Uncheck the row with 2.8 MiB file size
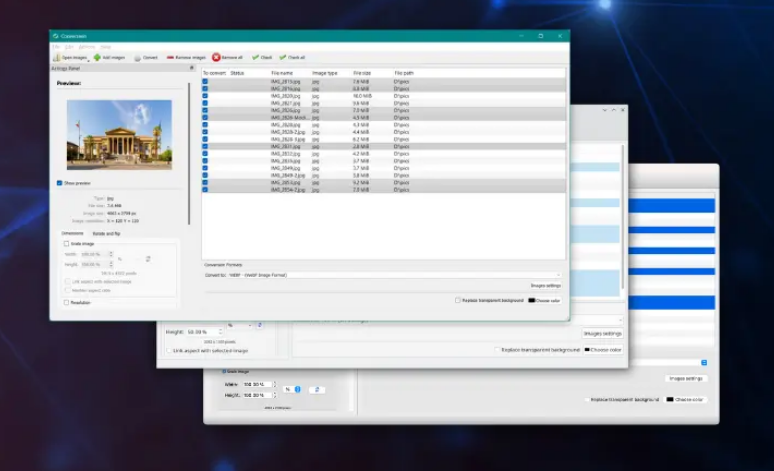Viewport: 774px width, 471px height. 205,147
